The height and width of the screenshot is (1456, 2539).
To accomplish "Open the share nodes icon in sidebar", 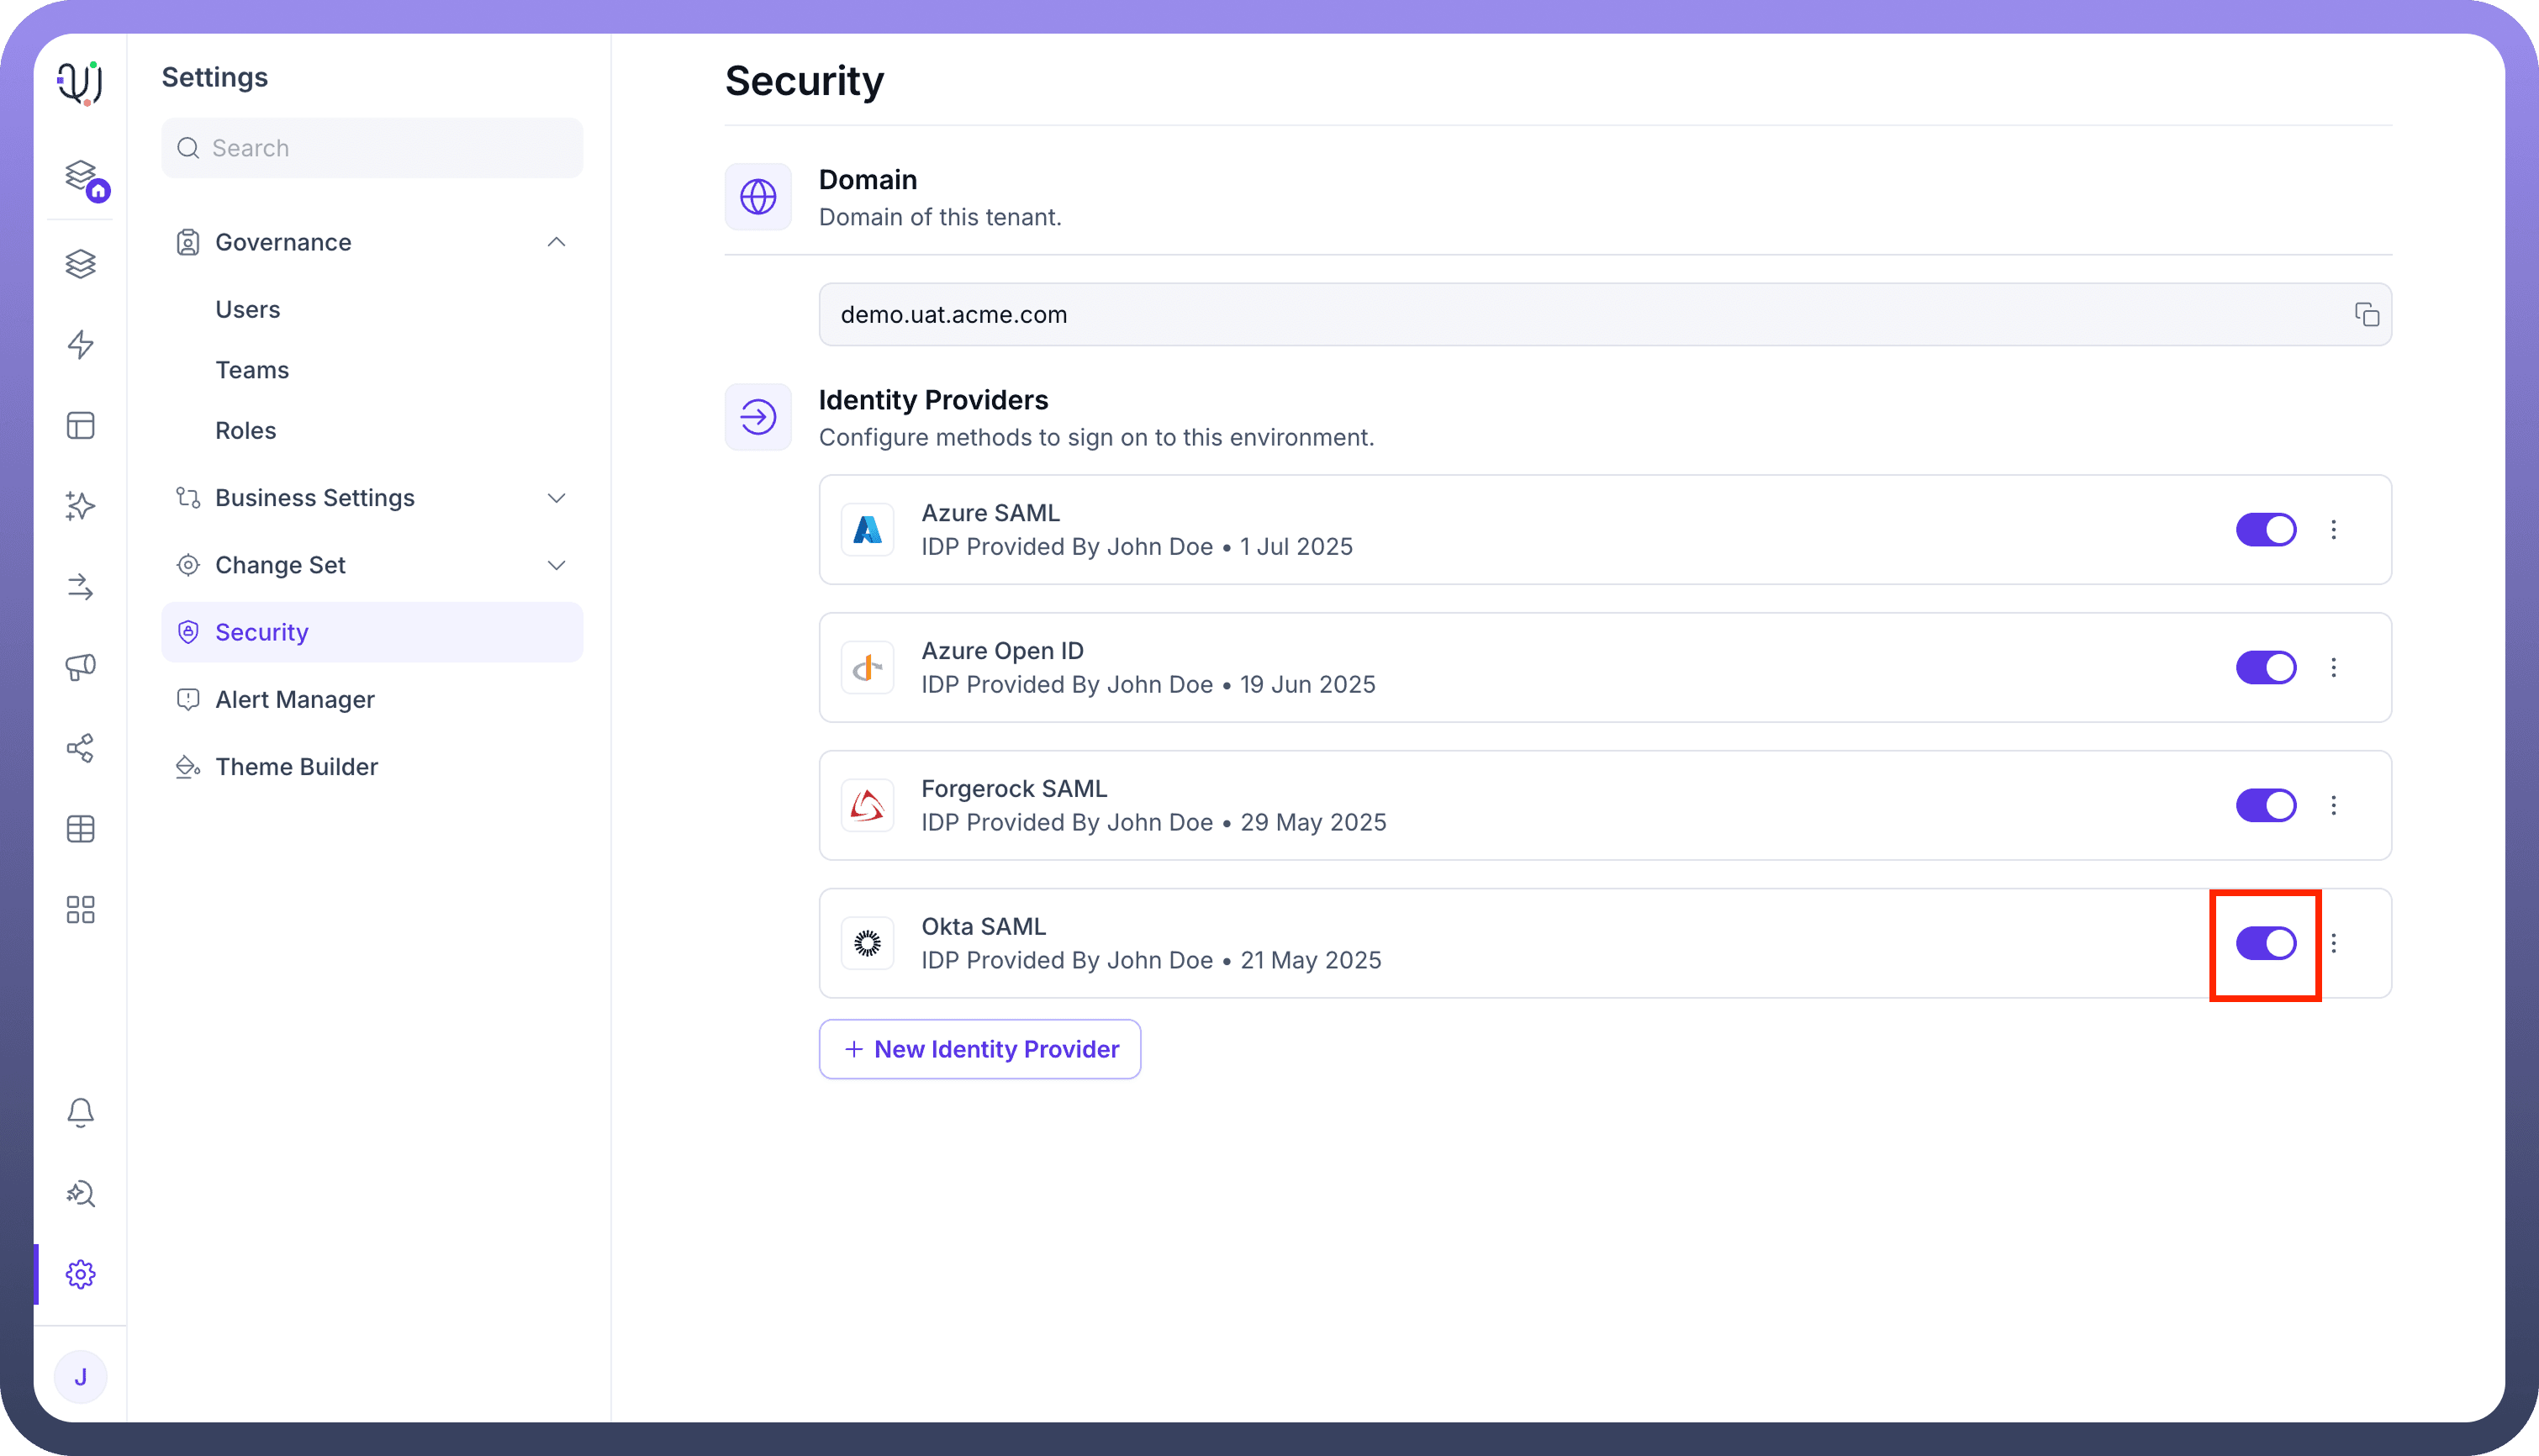I will click(x=80, y=748).
